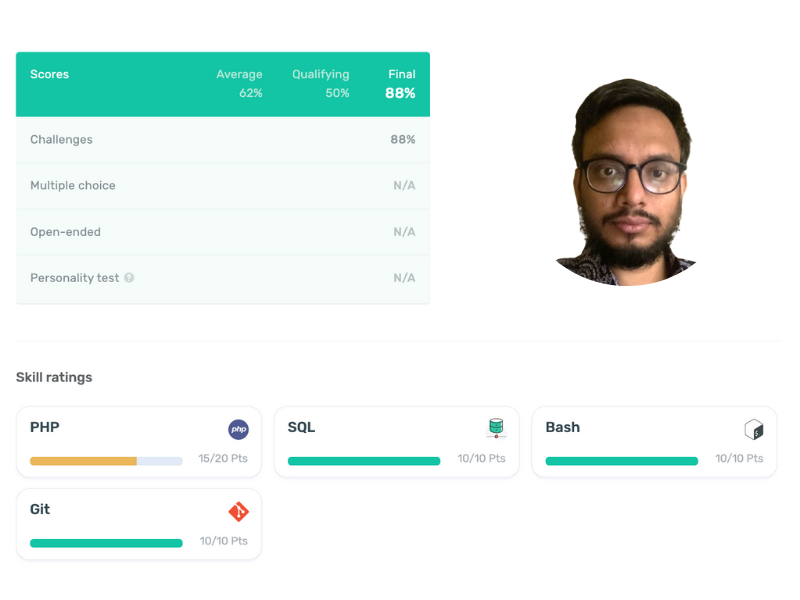Image resolution: width=800 pixels, height=600 pixels.
Task: Click the Git logo icon
Action: coord(238,511)
